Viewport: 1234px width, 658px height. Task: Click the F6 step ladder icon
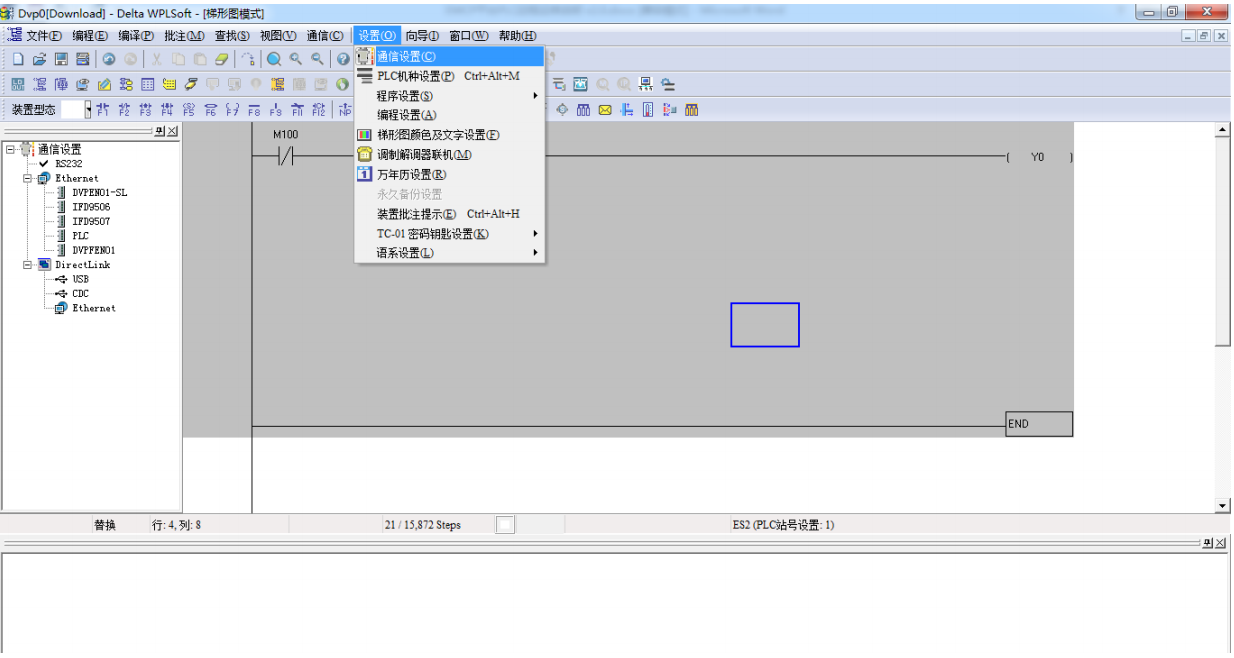[x=211, y=109]
